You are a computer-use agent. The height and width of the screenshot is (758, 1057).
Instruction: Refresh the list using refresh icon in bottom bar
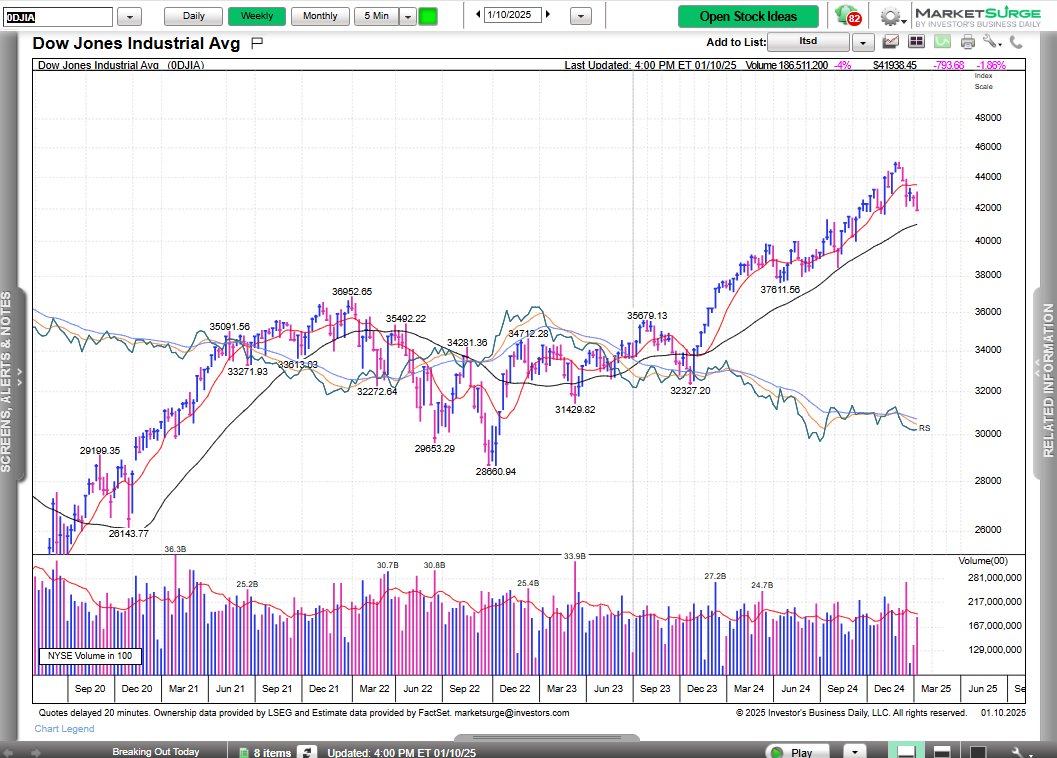(307, 752)
